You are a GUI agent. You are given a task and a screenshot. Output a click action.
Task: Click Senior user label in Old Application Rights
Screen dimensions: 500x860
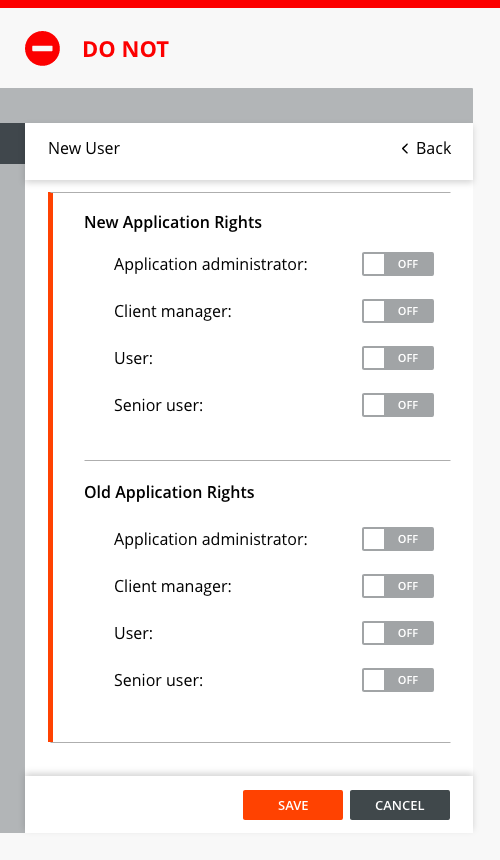(x=158, y=680)
